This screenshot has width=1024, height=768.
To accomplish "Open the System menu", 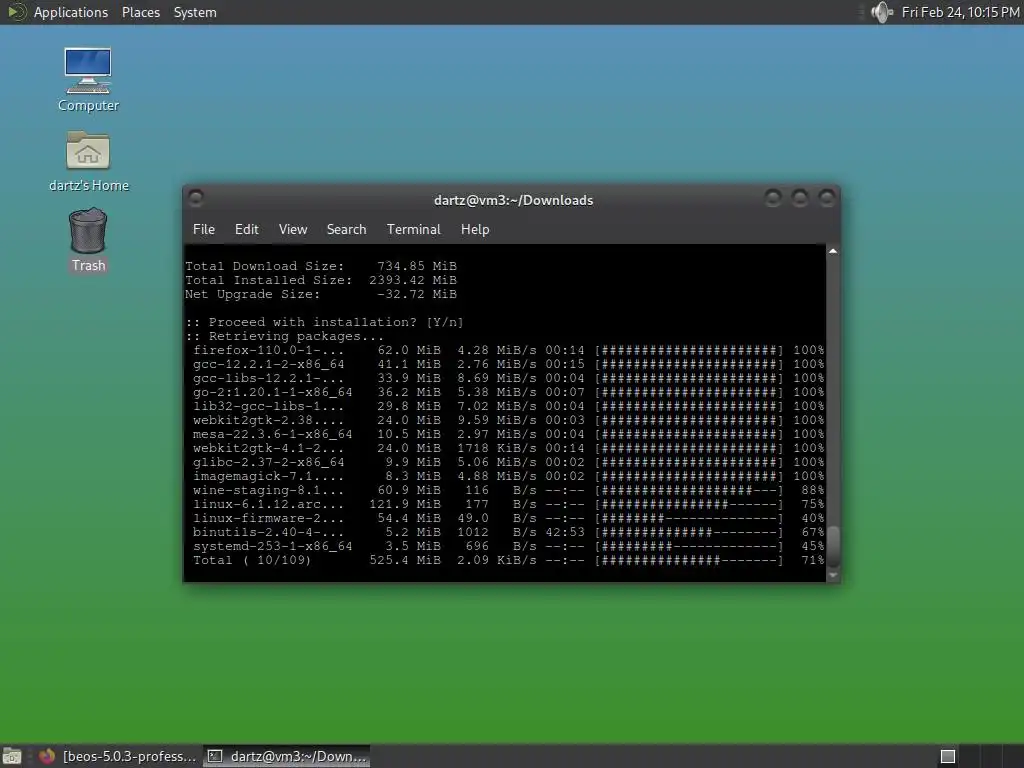I will (x=195, y=12).
